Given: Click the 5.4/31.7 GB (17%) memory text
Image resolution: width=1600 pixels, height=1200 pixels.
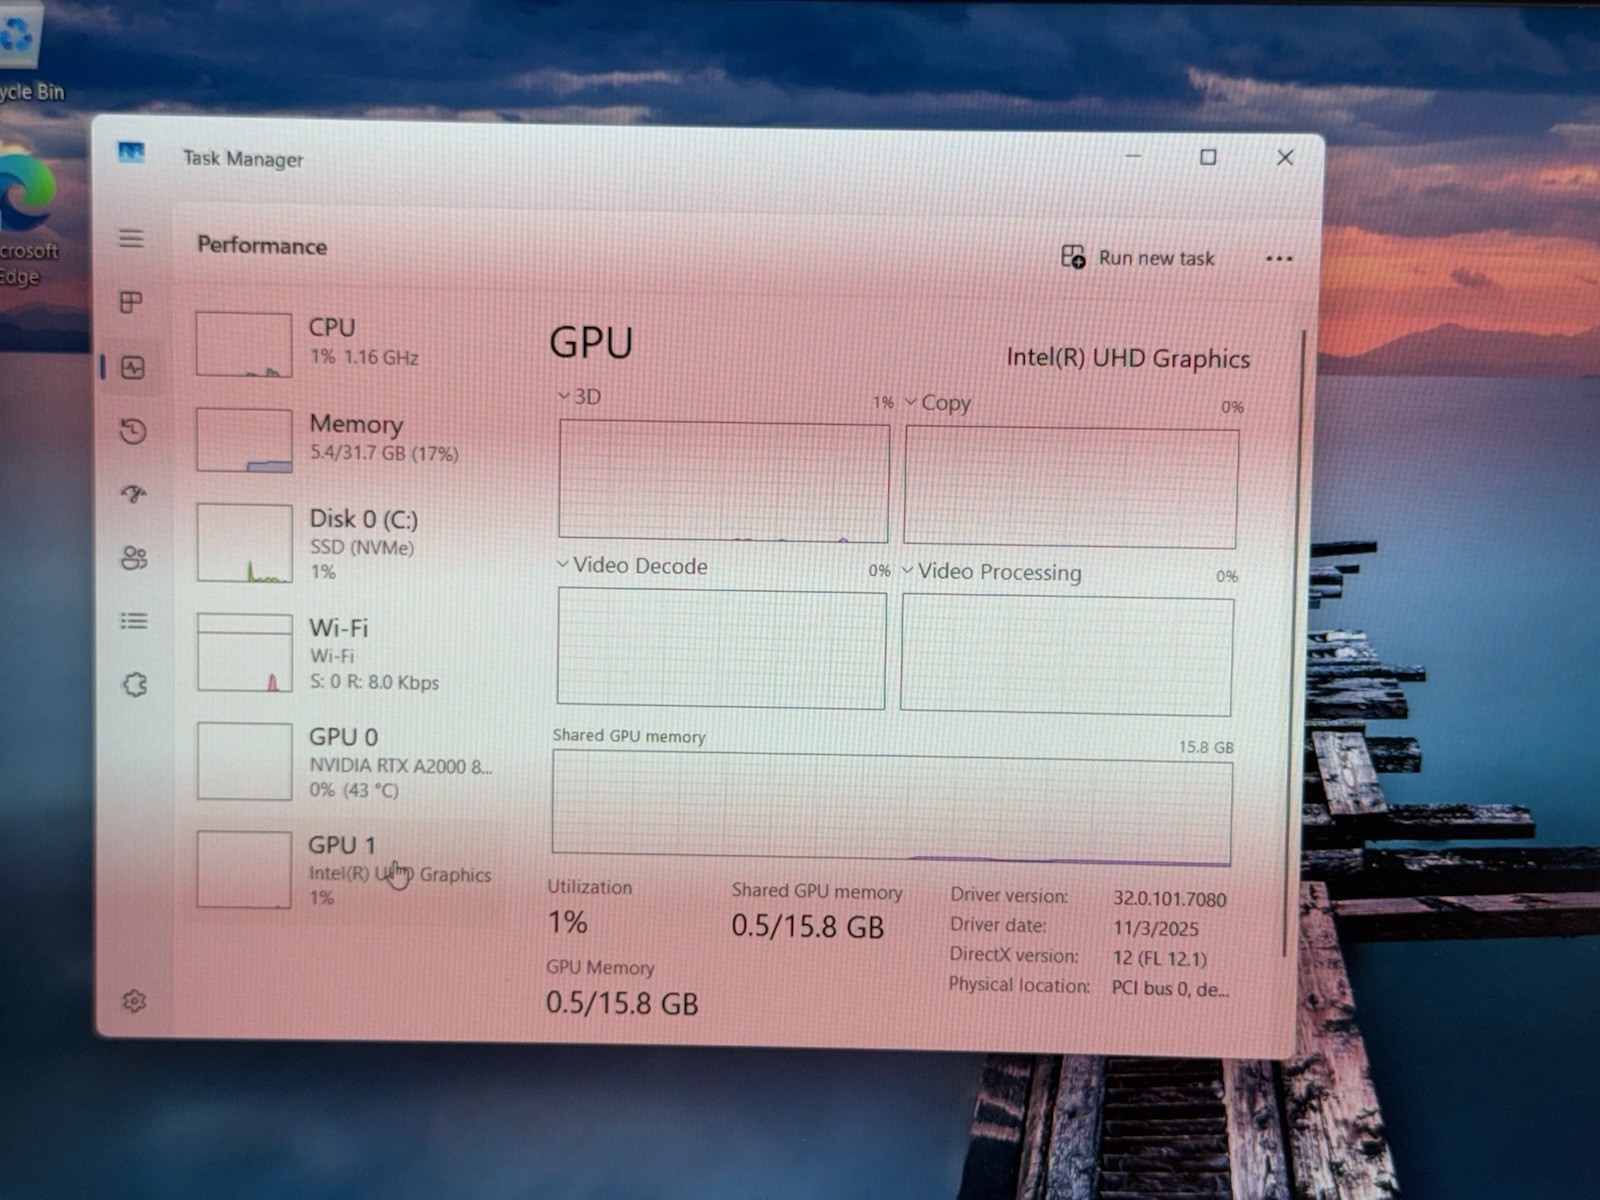Looking at the screenshot, I should click(x=384, y=453).
